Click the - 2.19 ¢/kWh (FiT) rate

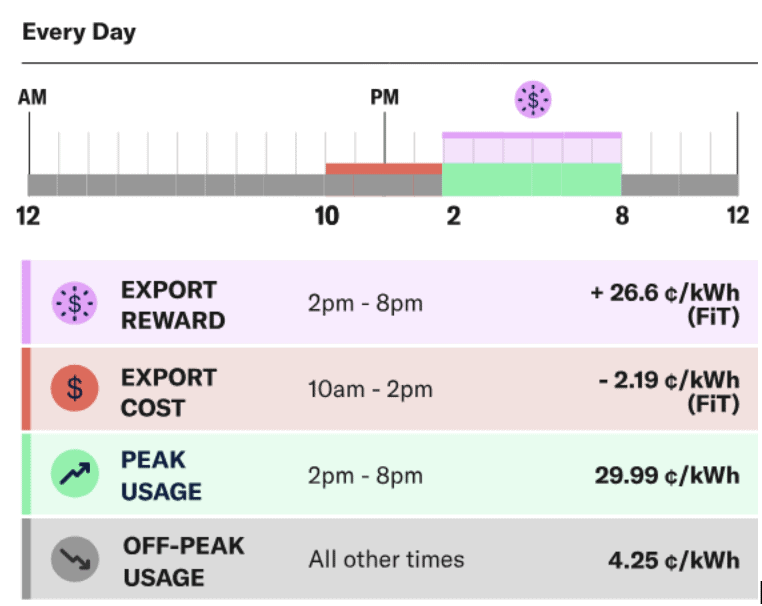pyautogui.click(x=669, y=392)
